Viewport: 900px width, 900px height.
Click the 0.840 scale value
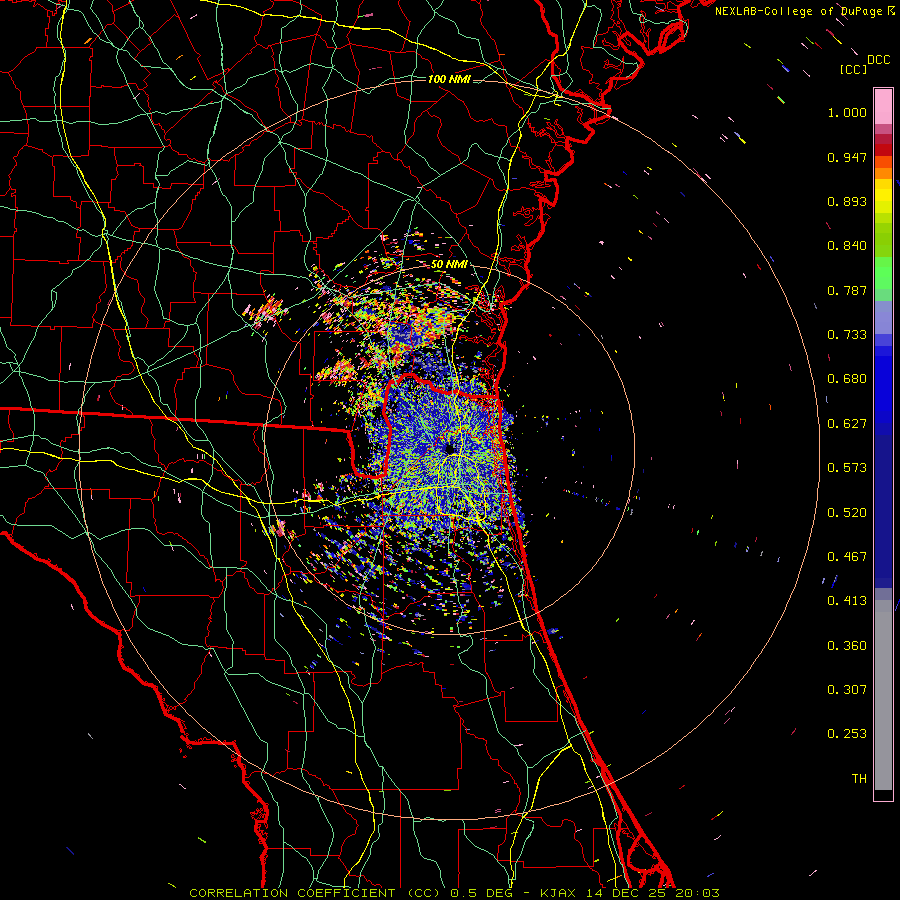pos(847,246)
